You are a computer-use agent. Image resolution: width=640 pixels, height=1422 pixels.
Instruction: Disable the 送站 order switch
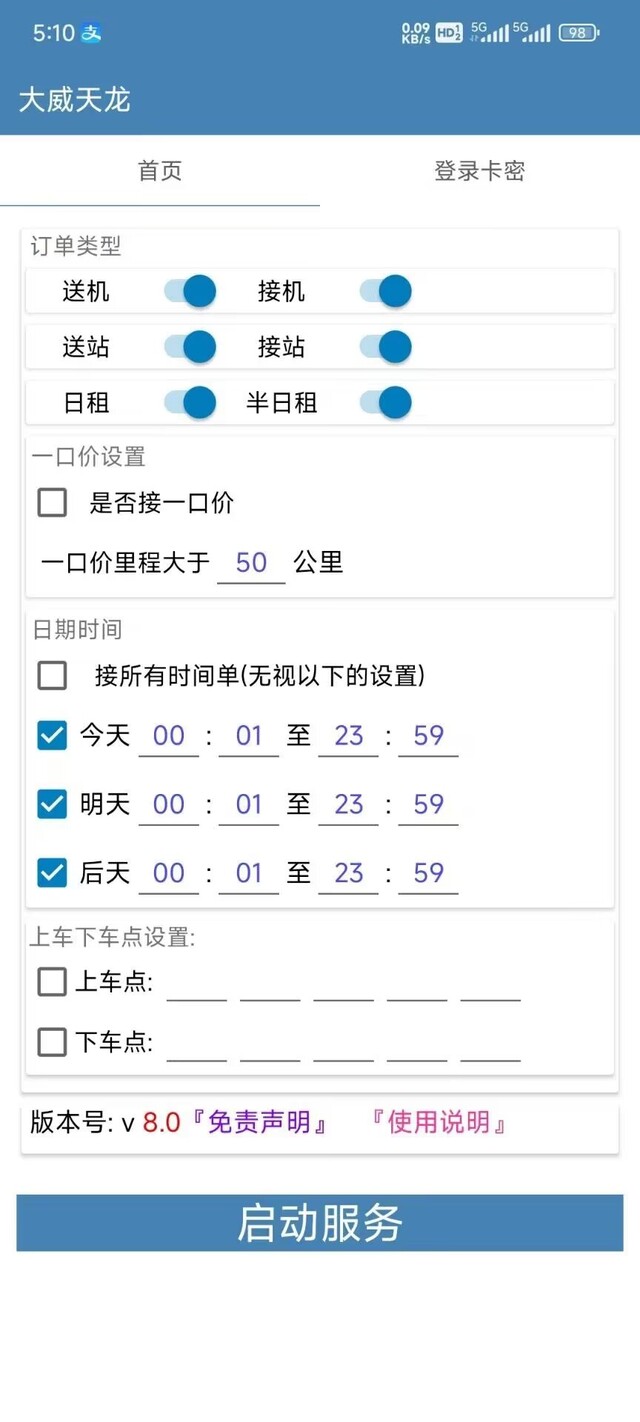pyautogui.click(x=190, y=347)
